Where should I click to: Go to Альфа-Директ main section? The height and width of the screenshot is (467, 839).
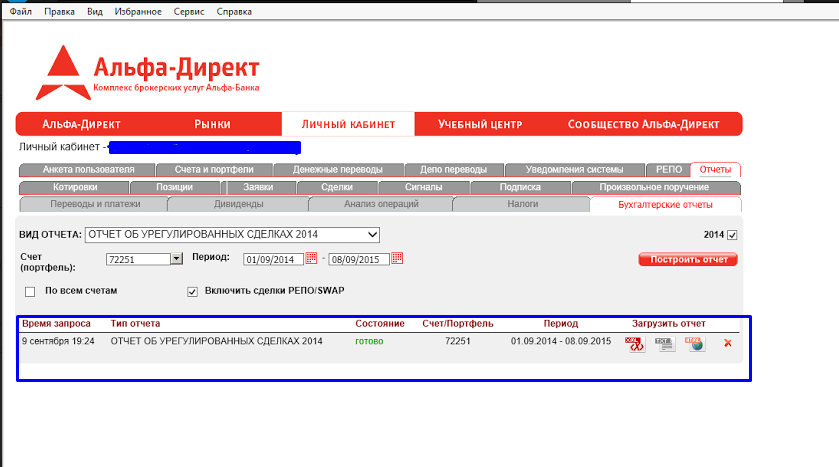[81, 124]
